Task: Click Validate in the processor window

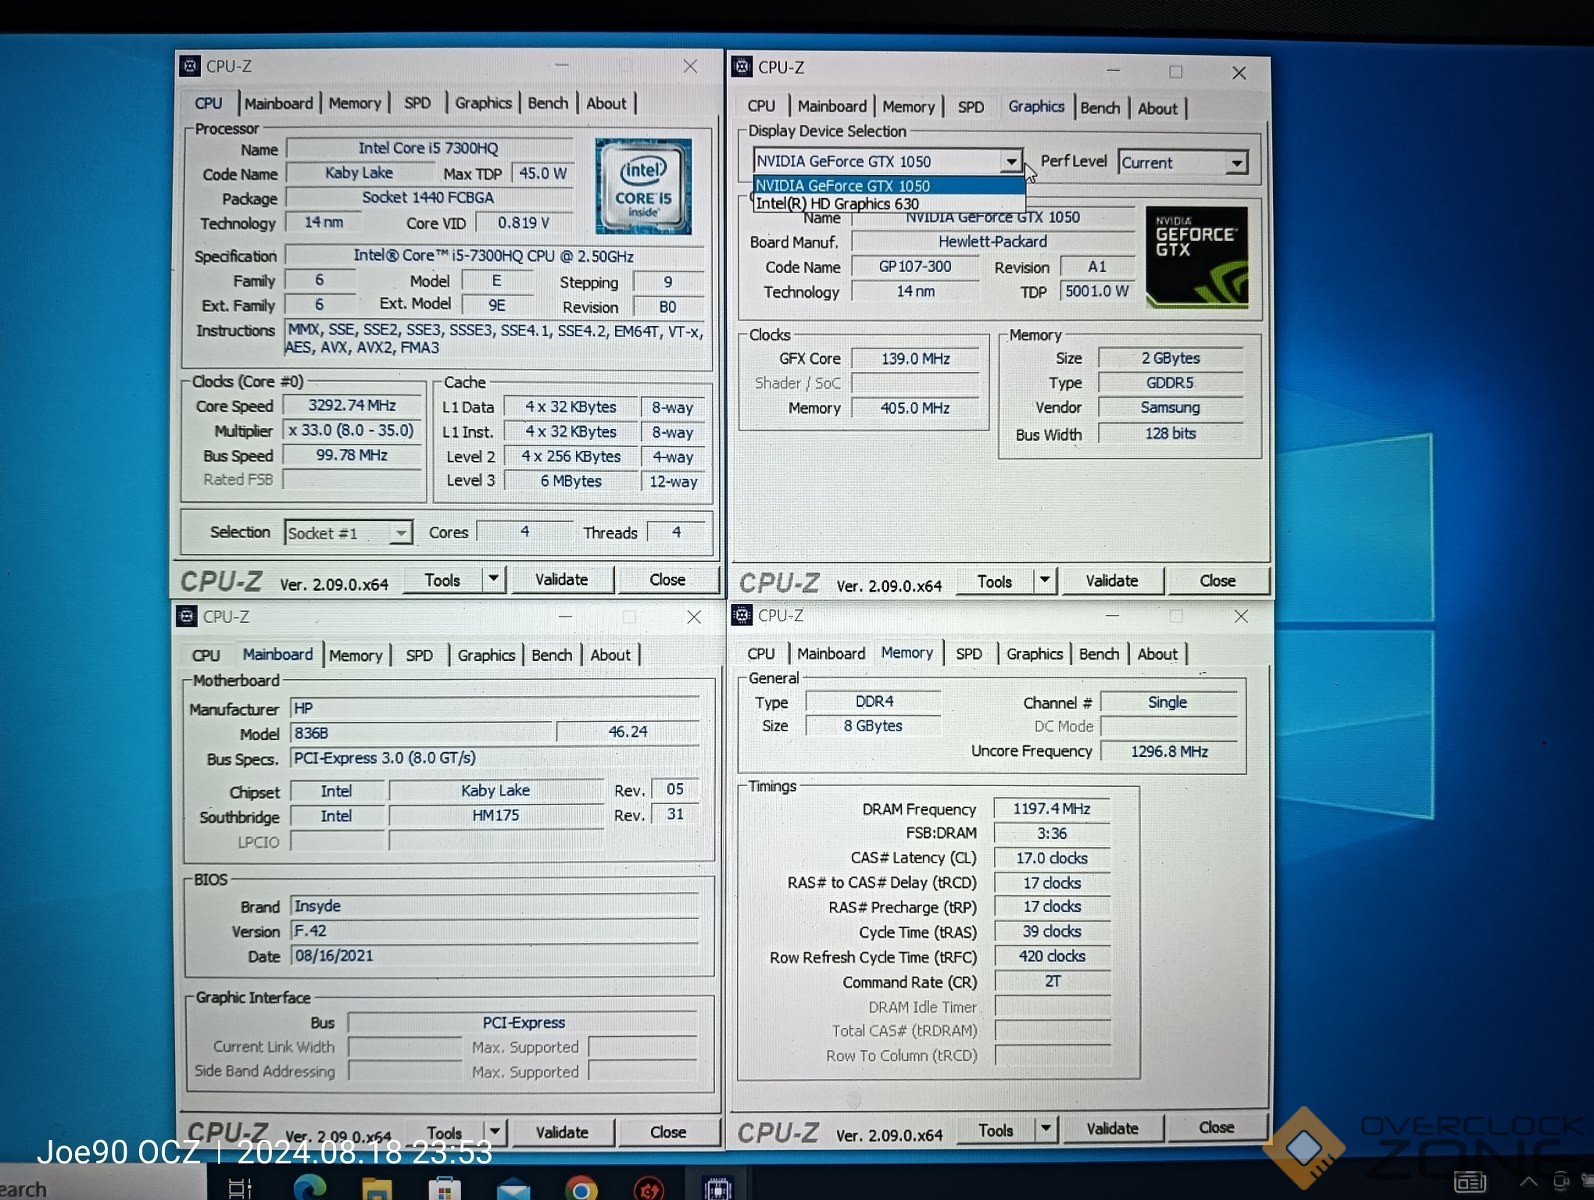Action: pyautogui.click(x=561, y=579)
